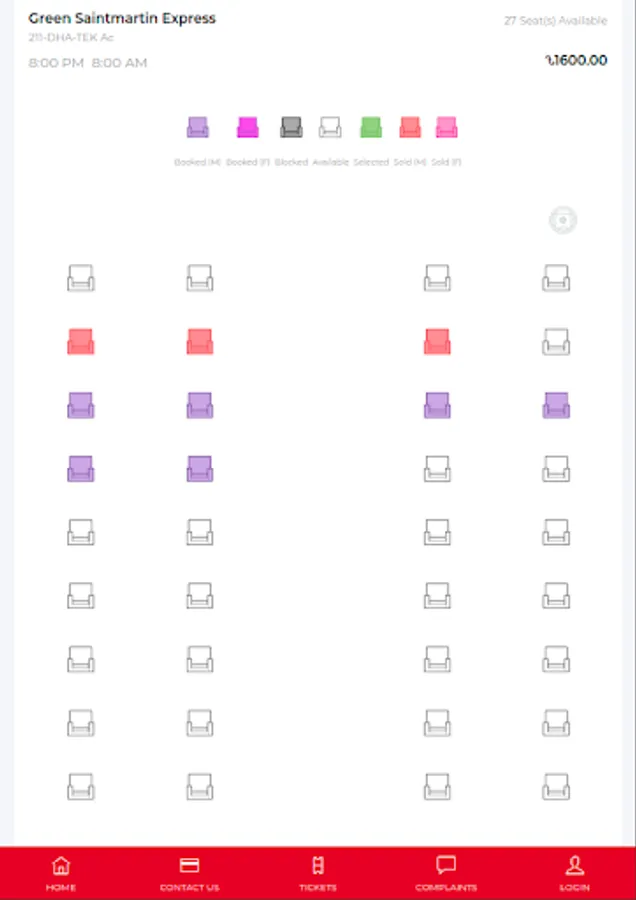
Task: Click the Sold (F) pink legend seat
Action: tap(446, 128)
